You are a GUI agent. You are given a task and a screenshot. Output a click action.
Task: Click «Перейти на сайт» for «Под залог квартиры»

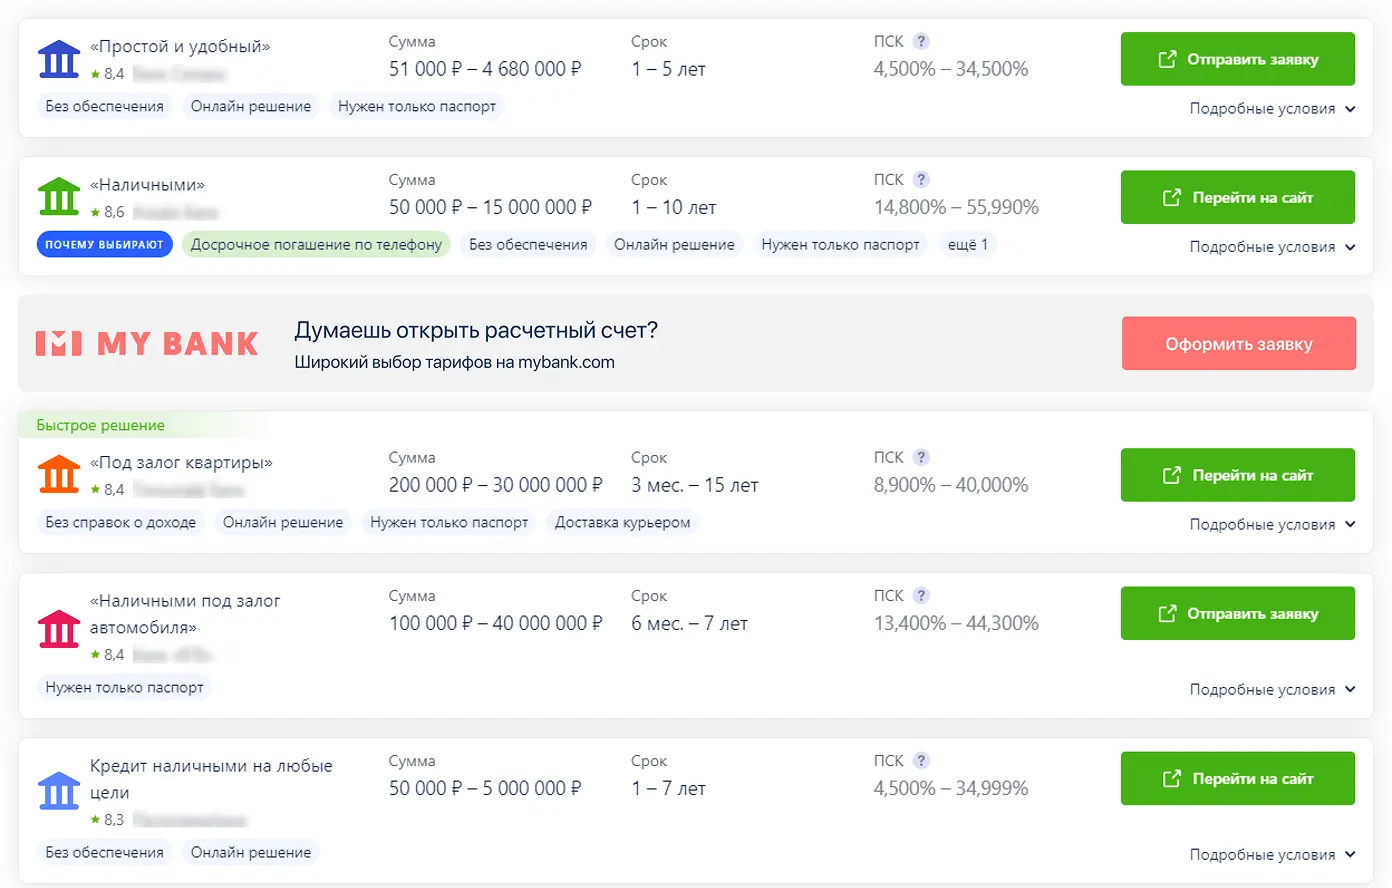pos(1237,475)
